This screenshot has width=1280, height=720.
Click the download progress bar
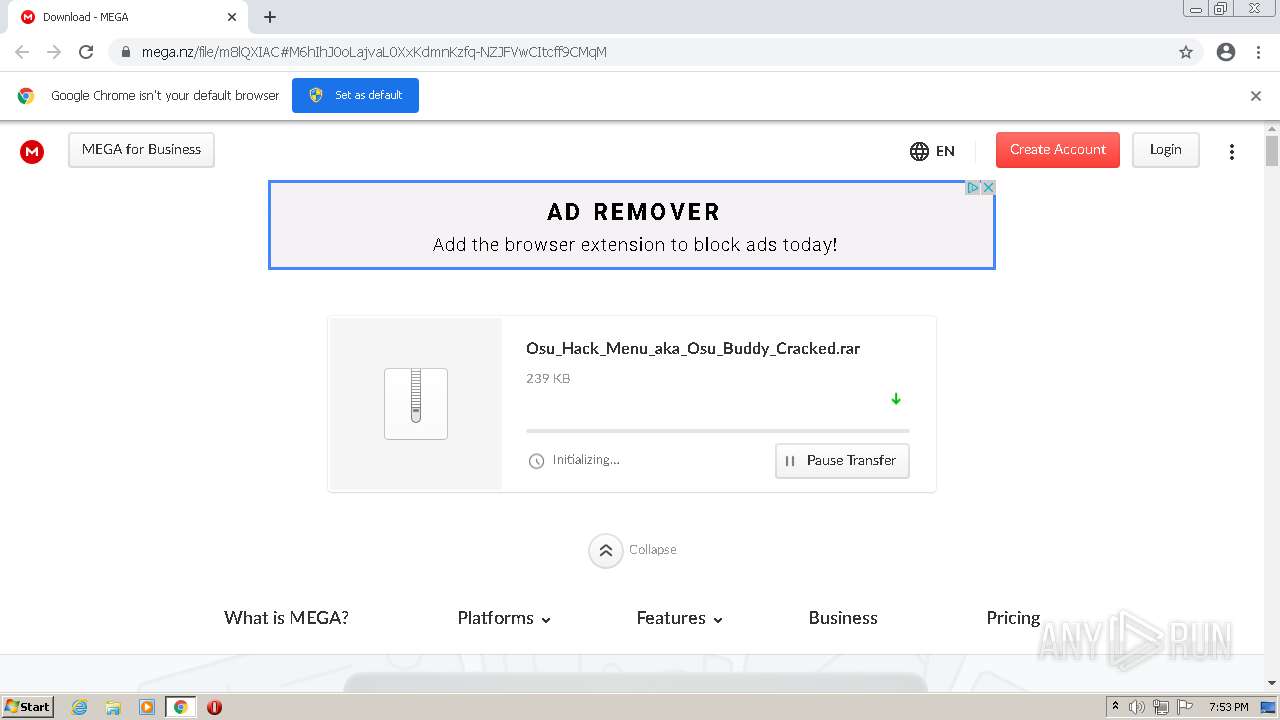(x=717, y=431)
